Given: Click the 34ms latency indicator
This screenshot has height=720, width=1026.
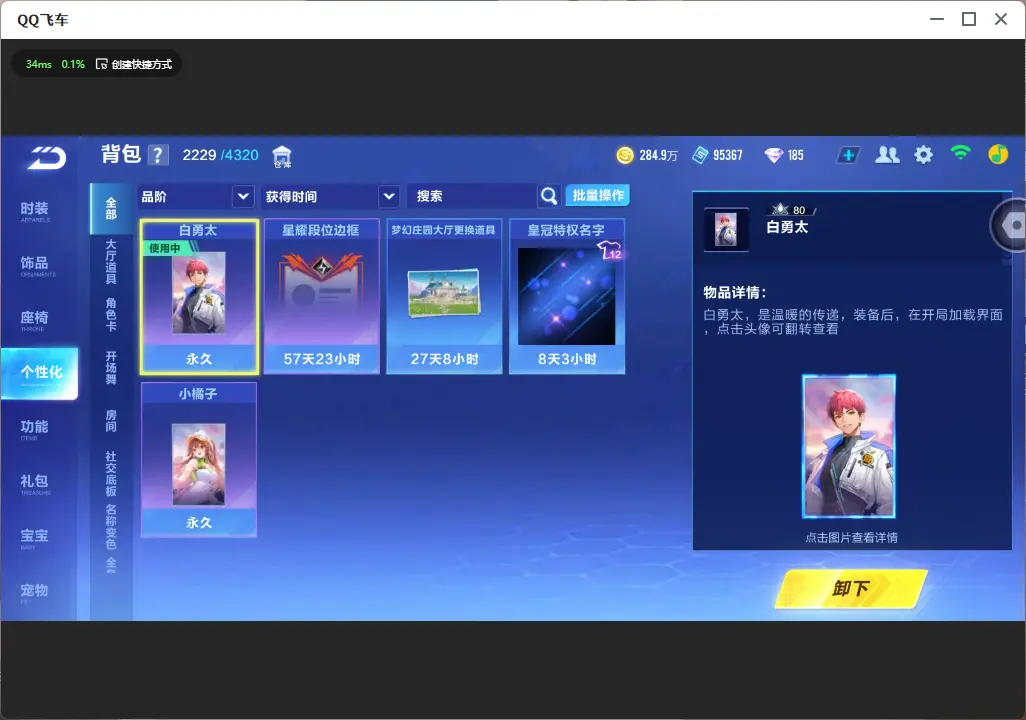Looking at the screenshot, I should [x=39, y=64].
